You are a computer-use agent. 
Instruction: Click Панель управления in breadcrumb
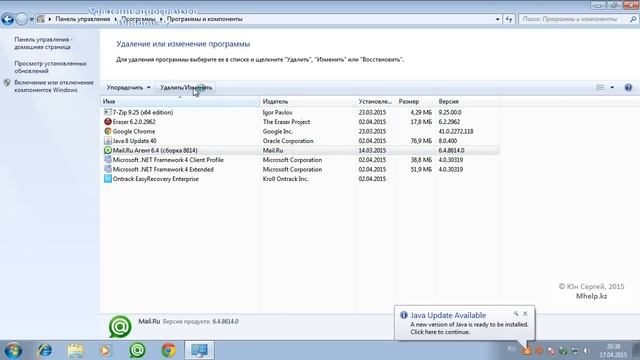click(82, 19)
